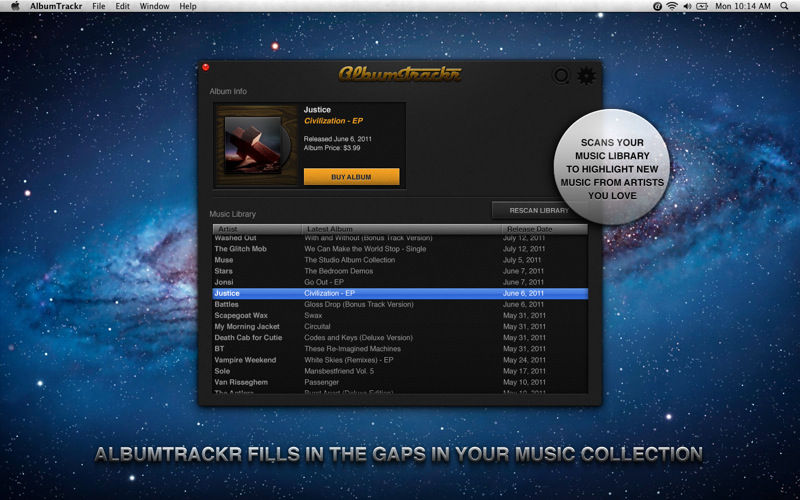Click album 'Circuital'

317,327
